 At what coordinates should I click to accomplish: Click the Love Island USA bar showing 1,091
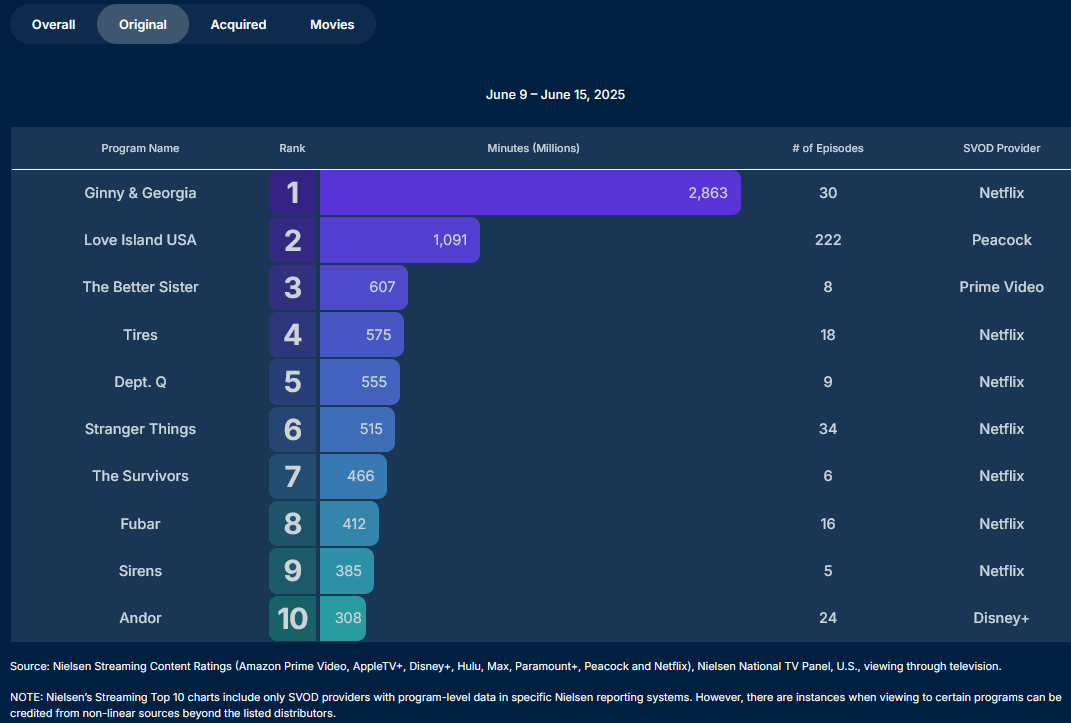400,240
